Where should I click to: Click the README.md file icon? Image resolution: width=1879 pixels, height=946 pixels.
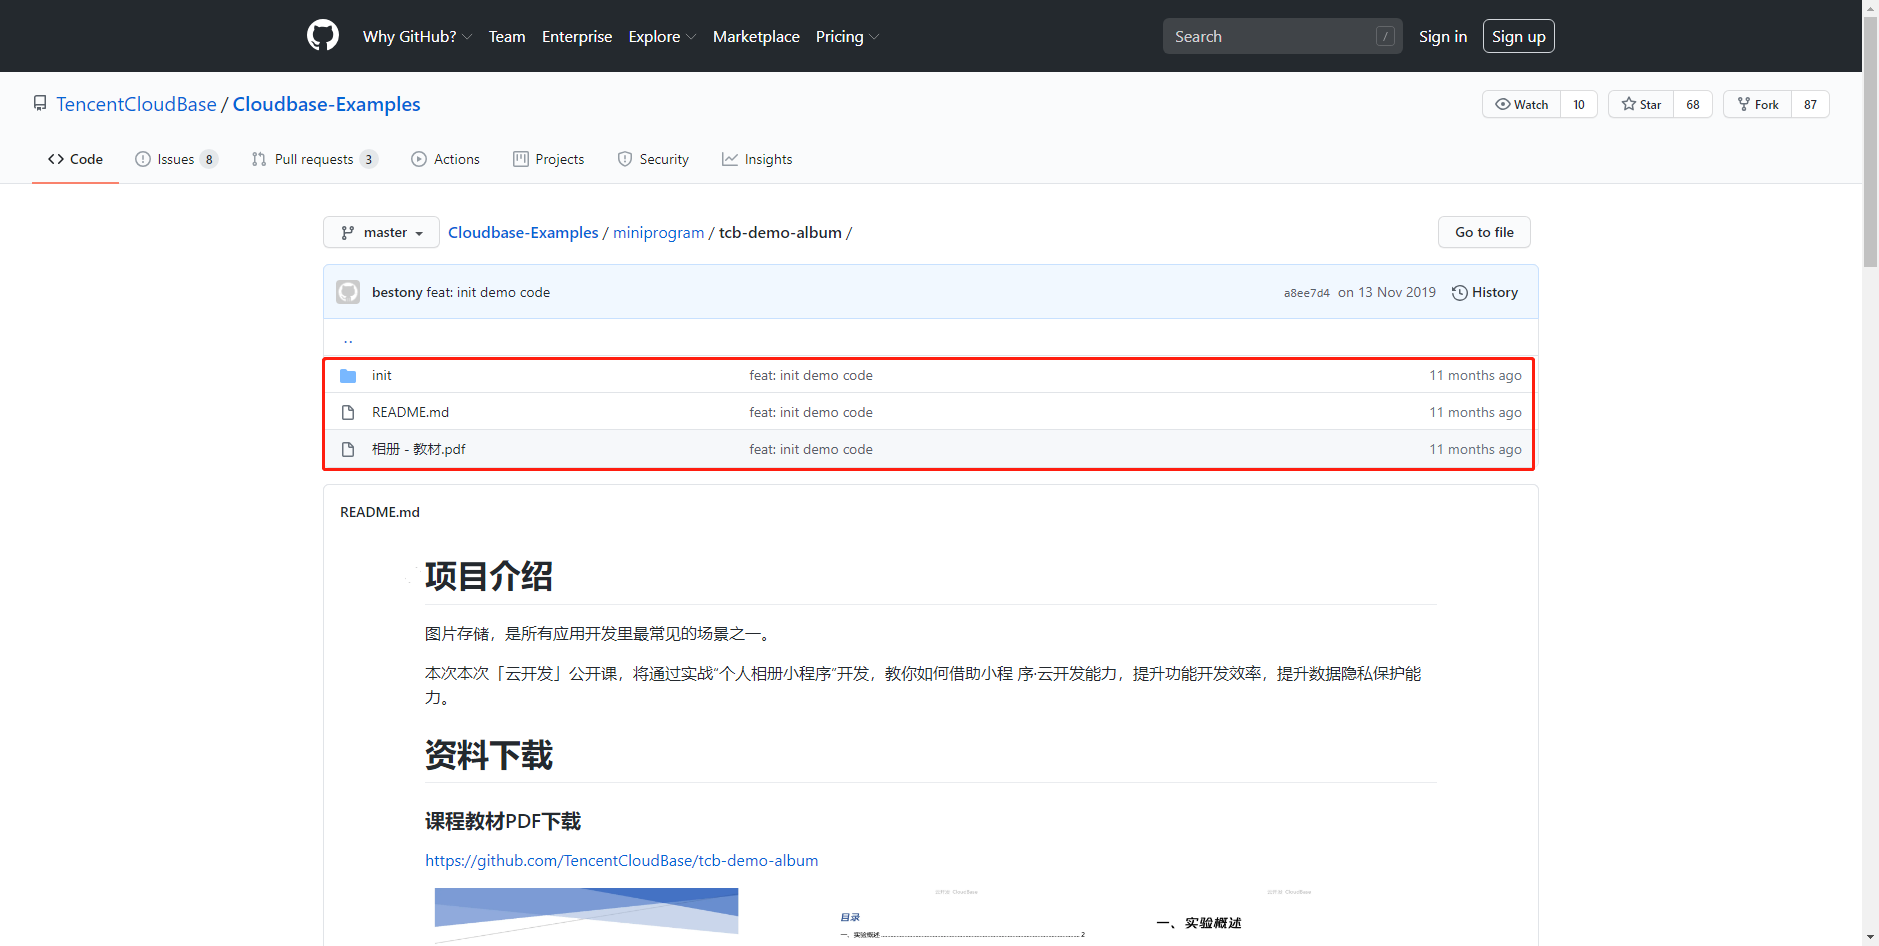tap(348, 413)
